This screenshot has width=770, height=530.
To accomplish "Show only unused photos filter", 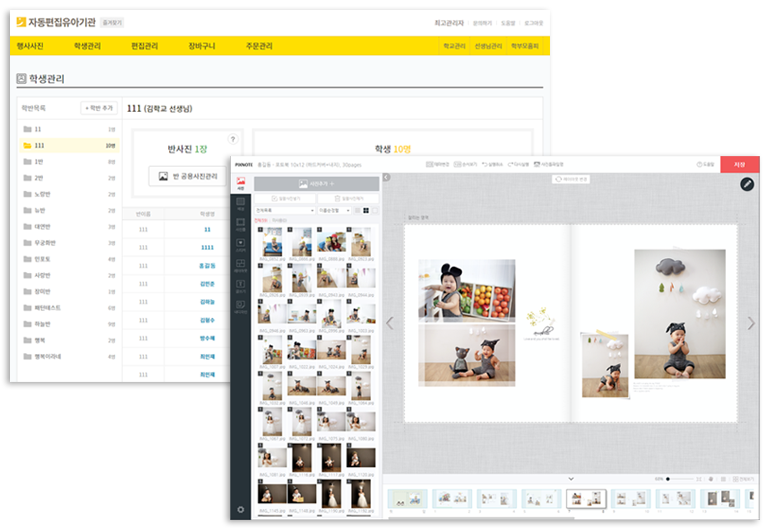I will pyautogui.click(x=280, y=220).
